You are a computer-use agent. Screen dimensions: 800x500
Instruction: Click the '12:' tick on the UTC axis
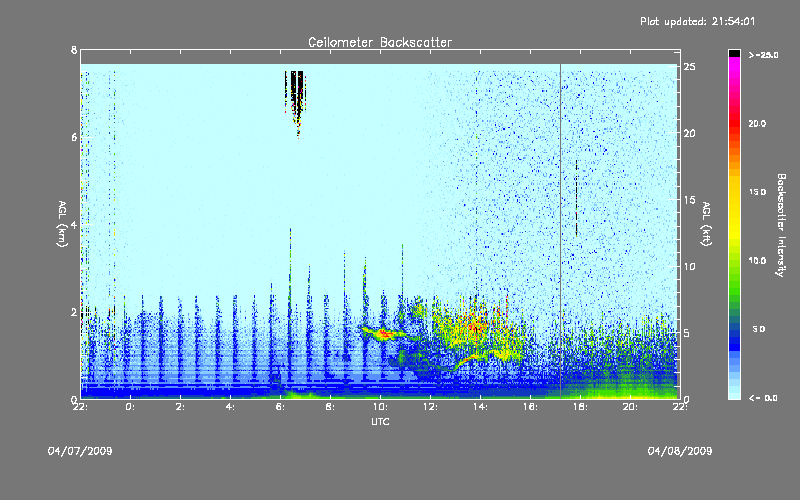pyautogui.click(x=430, y=407)
